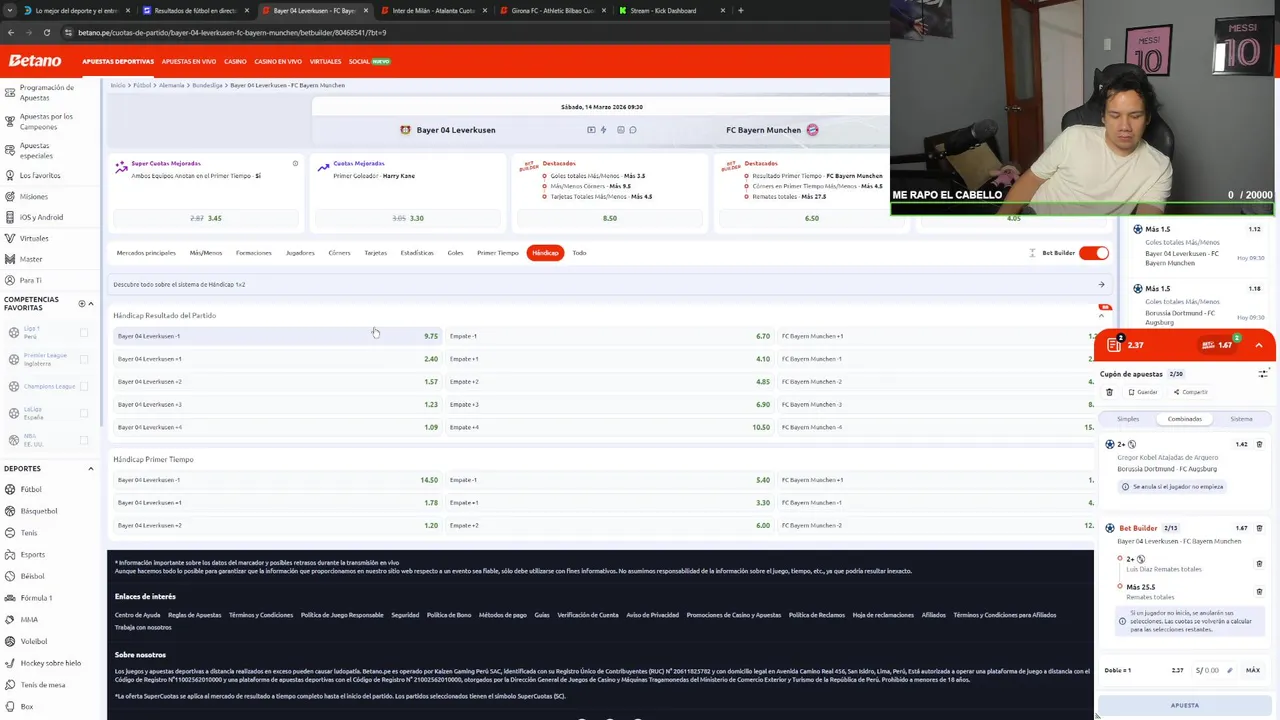
Task: Collapse Competencias Favoritas section
Action: [x=91, y=303]
